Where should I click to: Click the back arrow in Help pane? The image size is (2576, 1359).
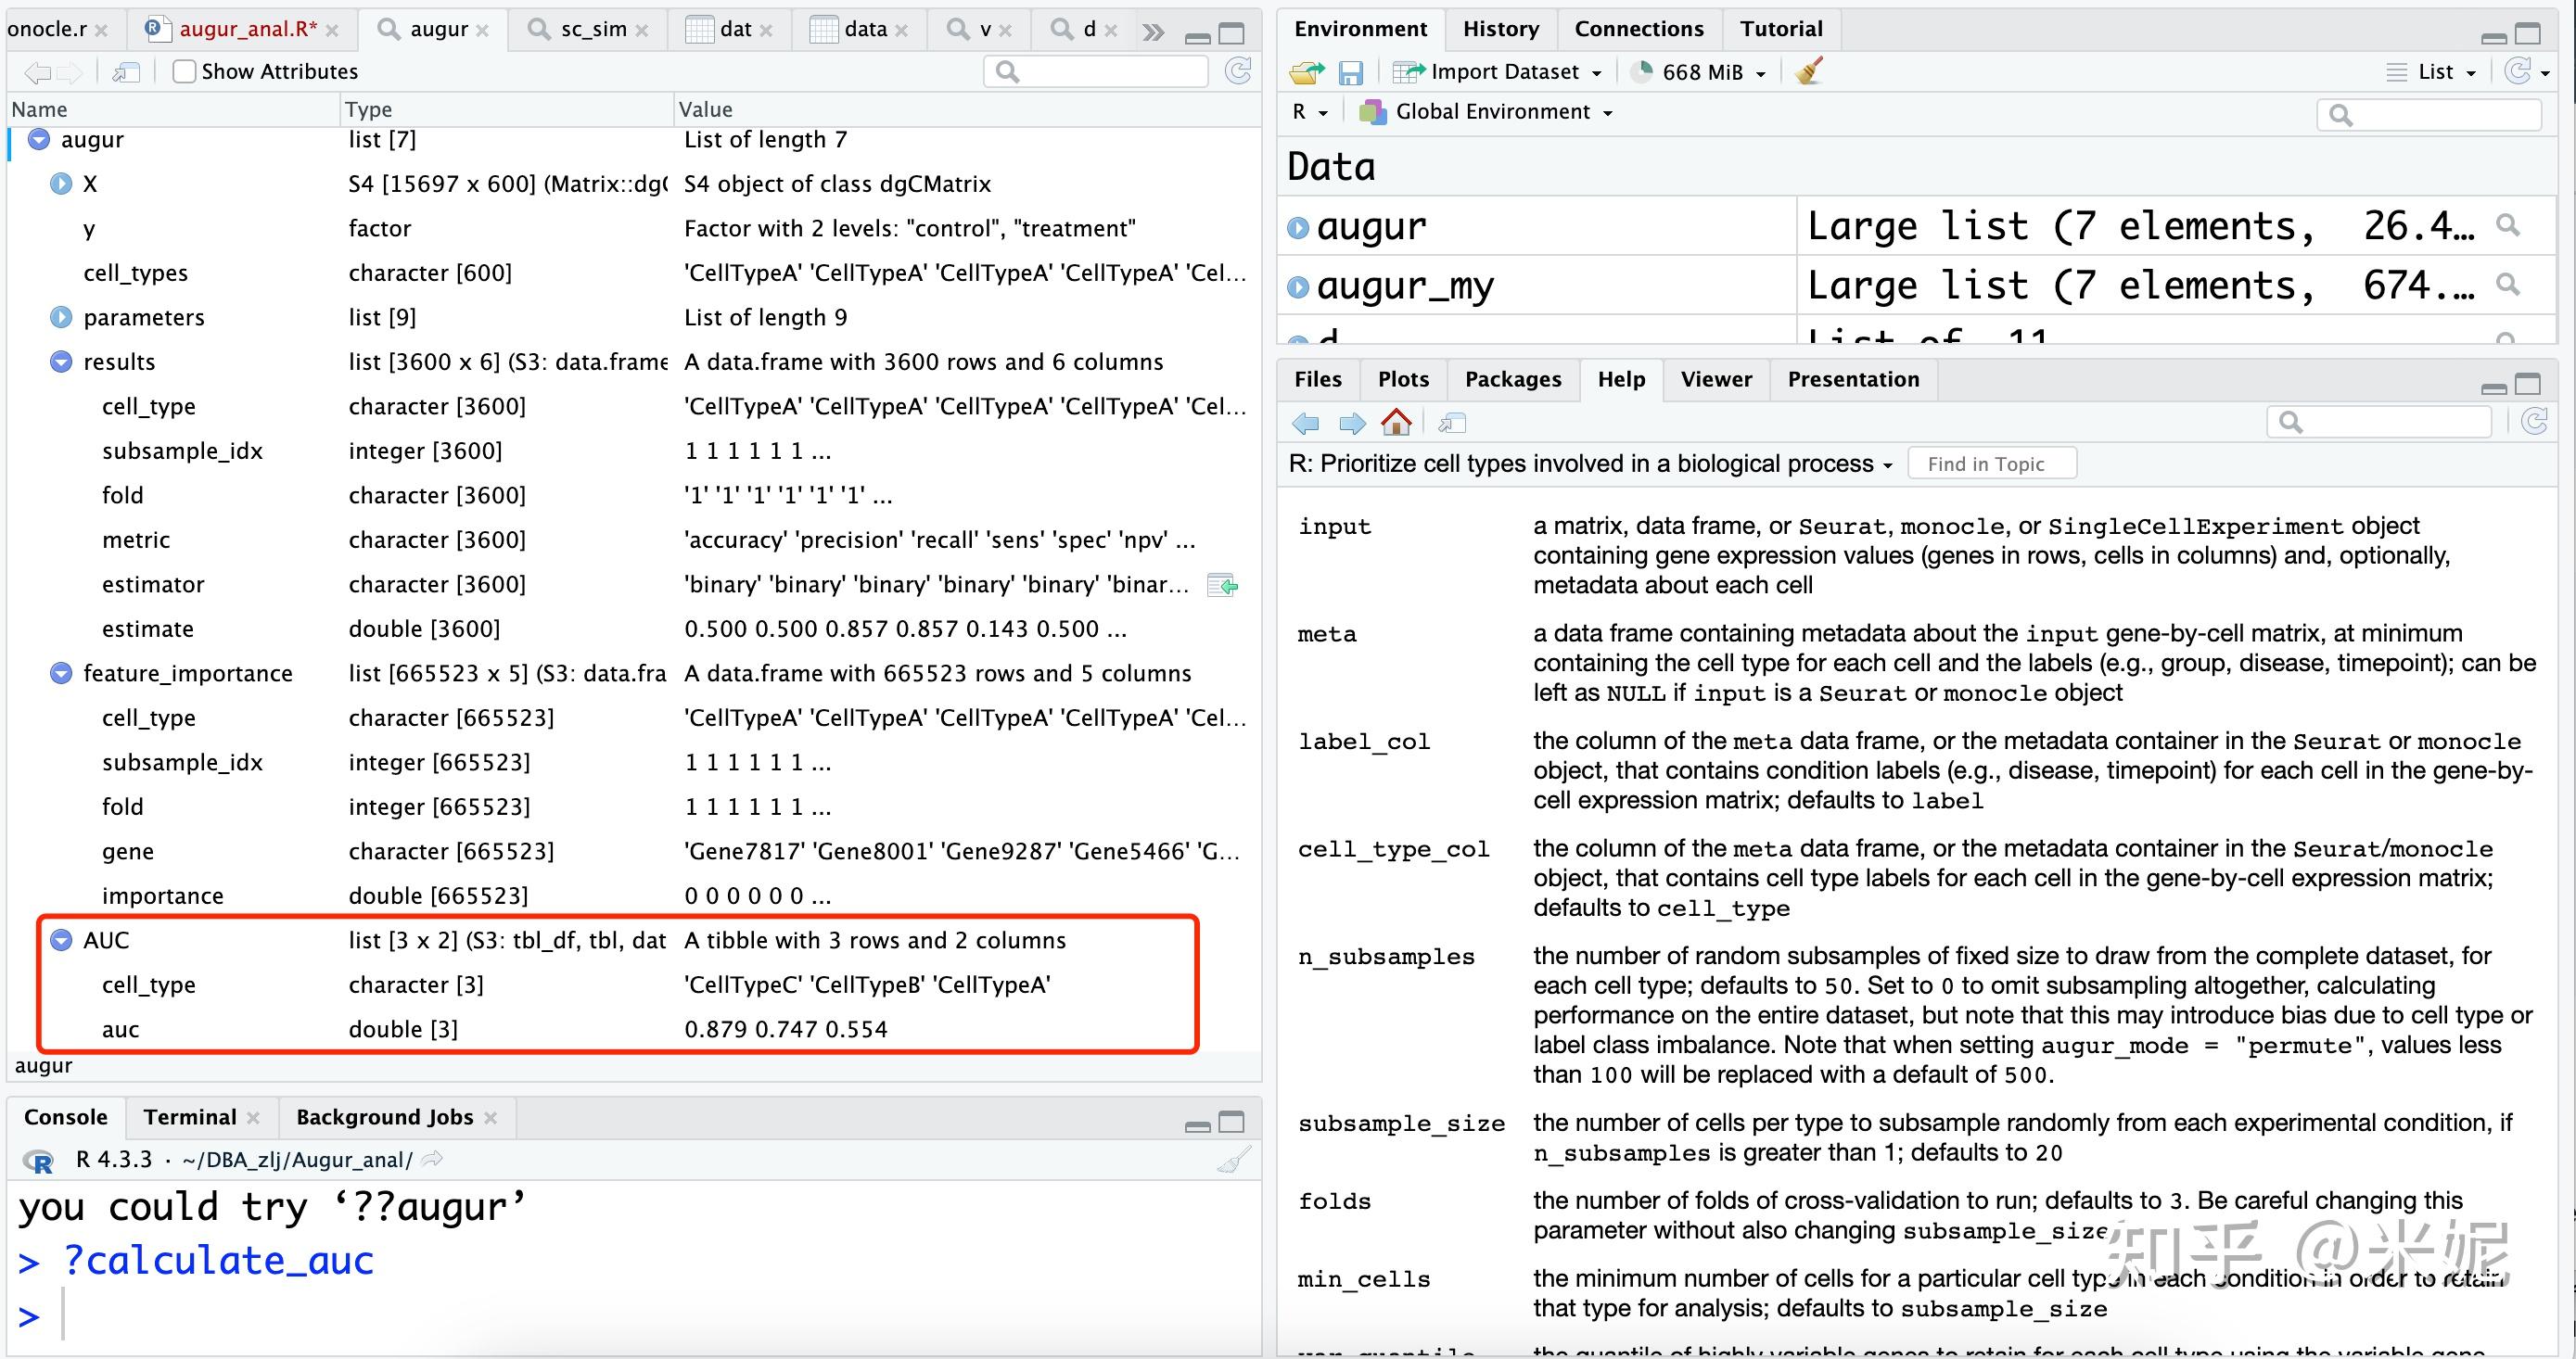1306,423
